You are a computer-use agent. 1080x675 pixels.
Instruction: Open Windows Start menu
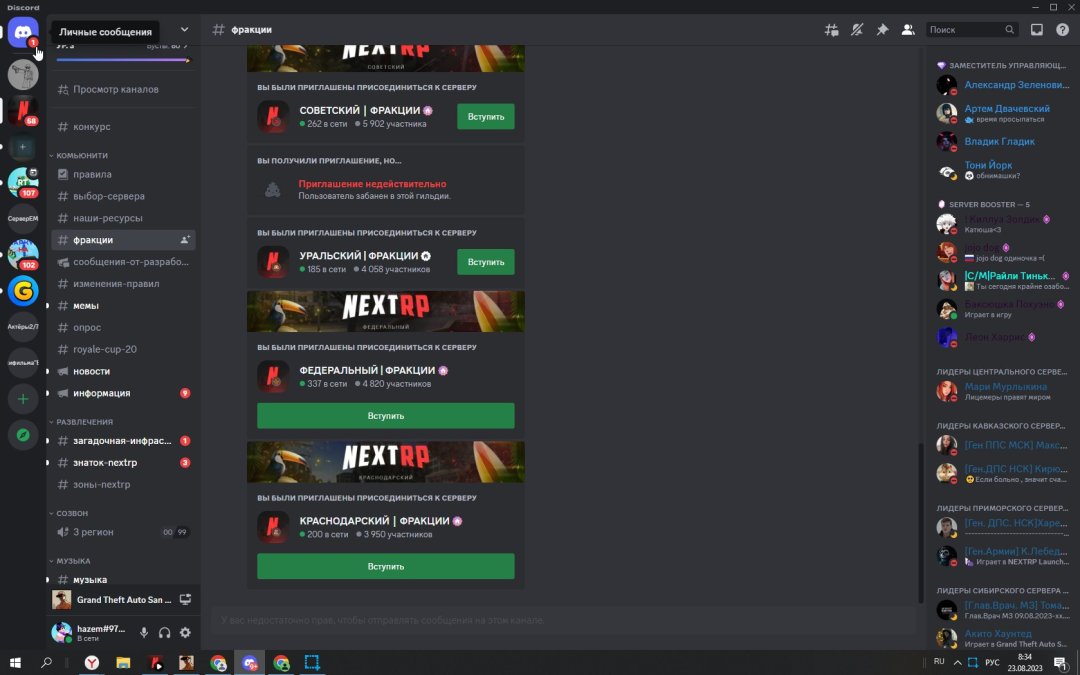tap(14, 663)
